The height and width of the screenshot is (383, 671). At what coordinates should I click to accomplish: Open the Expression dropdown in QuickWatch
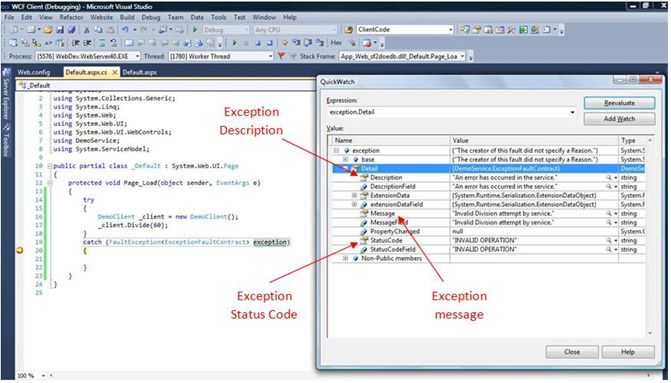(x=572, y=112)
